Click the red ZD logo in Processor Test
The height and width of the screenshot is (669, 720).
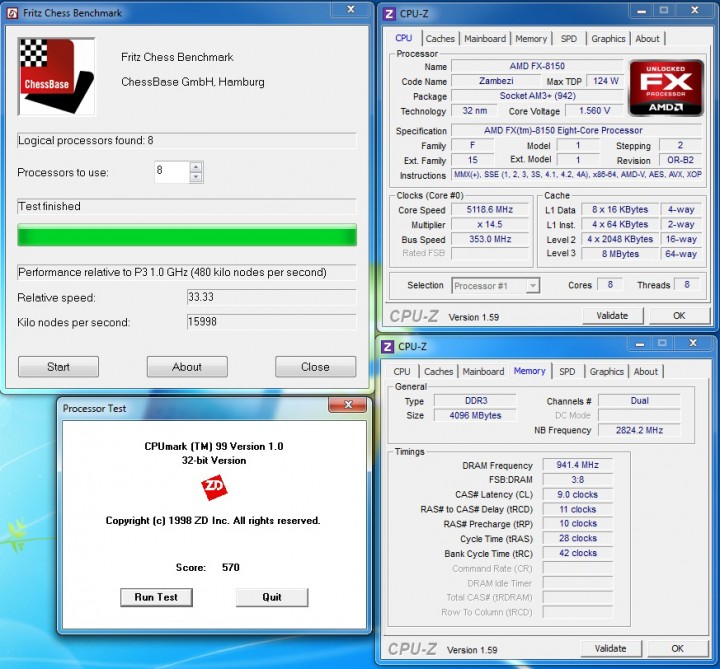coord(214,487)
